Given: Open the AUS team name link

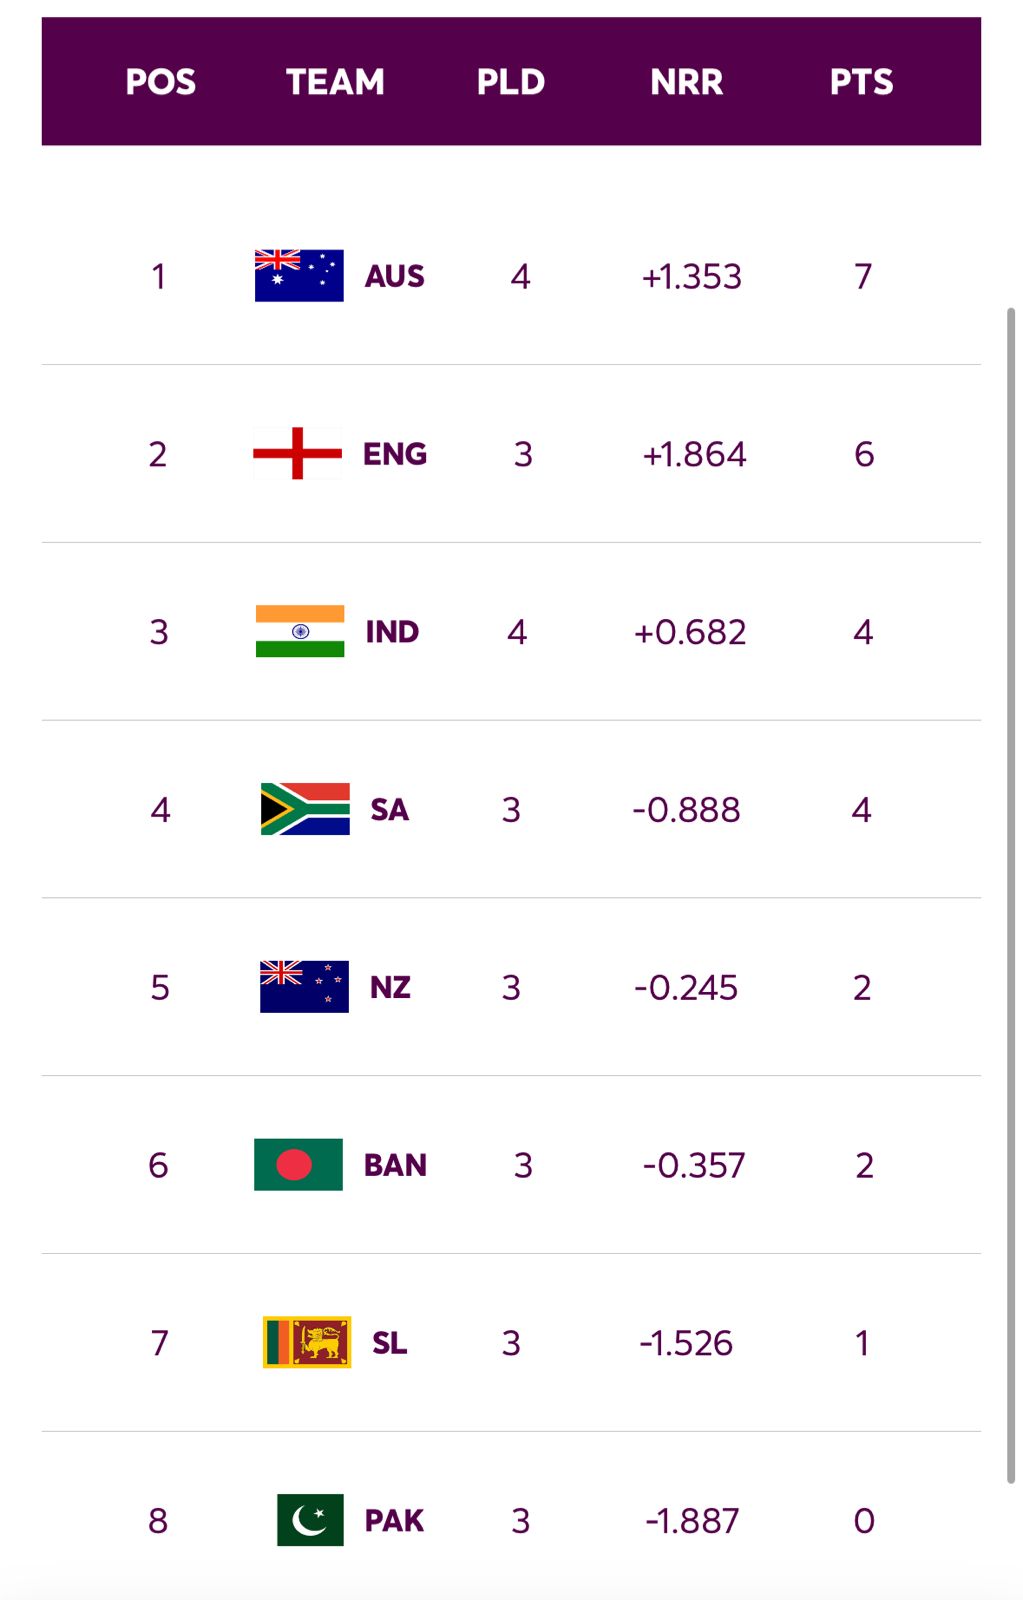Looking at the screenshot, I should (x=395, y=276).
